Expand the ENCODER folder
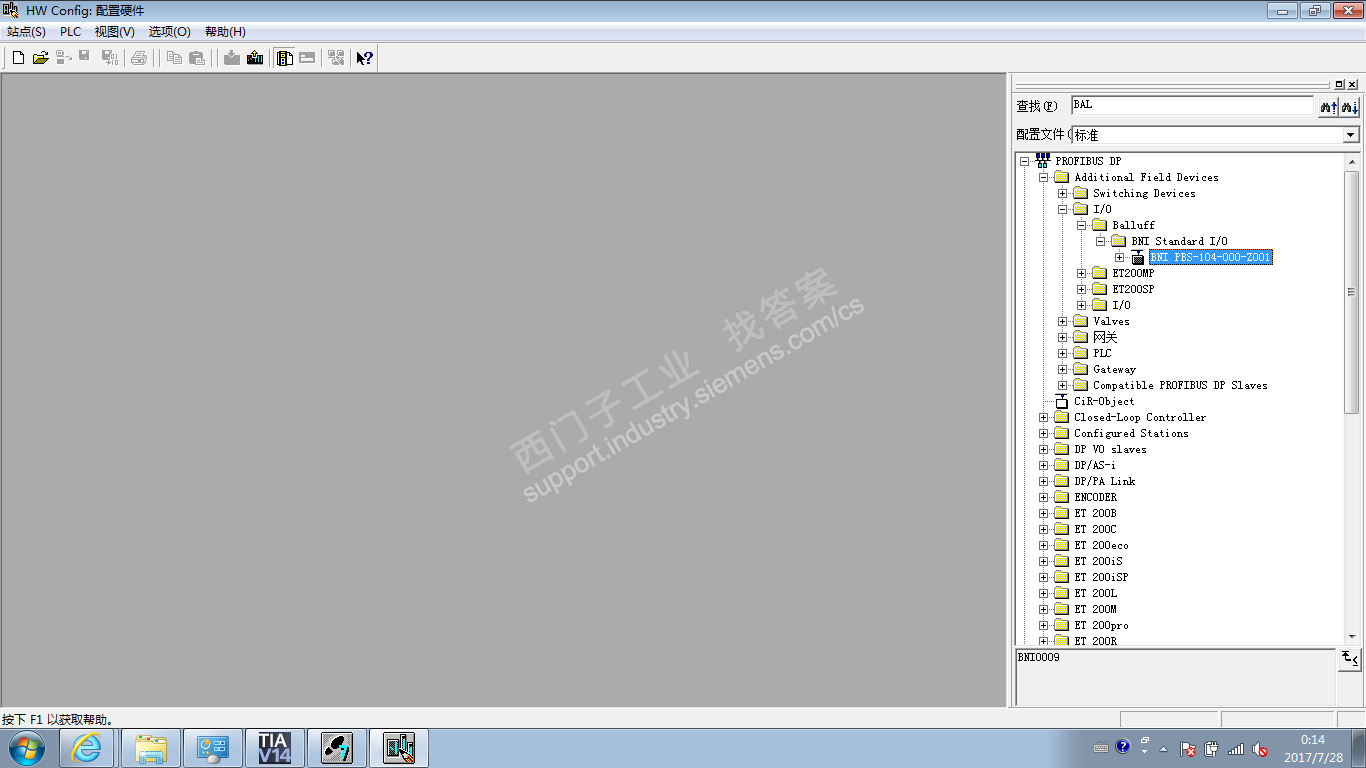 coord(1043,497)
